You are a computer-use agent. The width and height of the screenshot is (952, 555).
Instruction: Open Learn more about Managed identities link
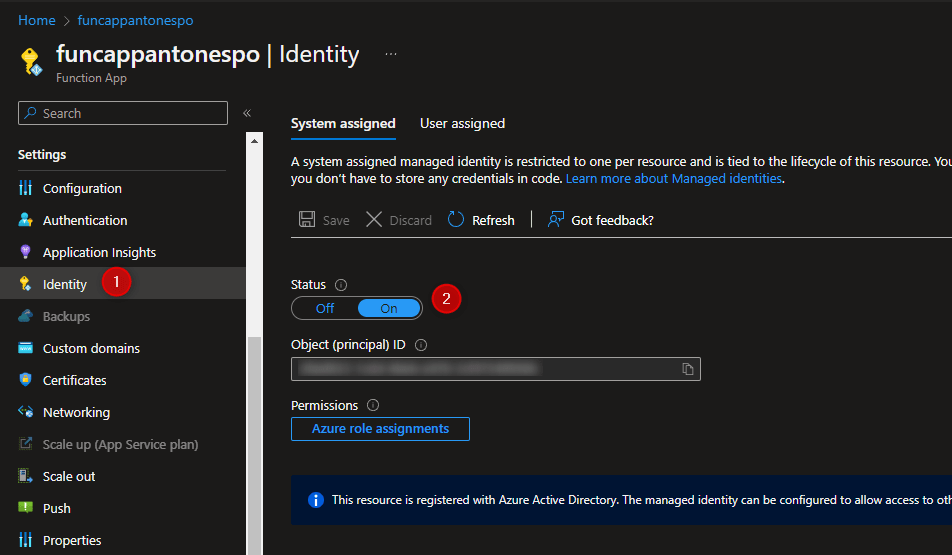(673, 179)
